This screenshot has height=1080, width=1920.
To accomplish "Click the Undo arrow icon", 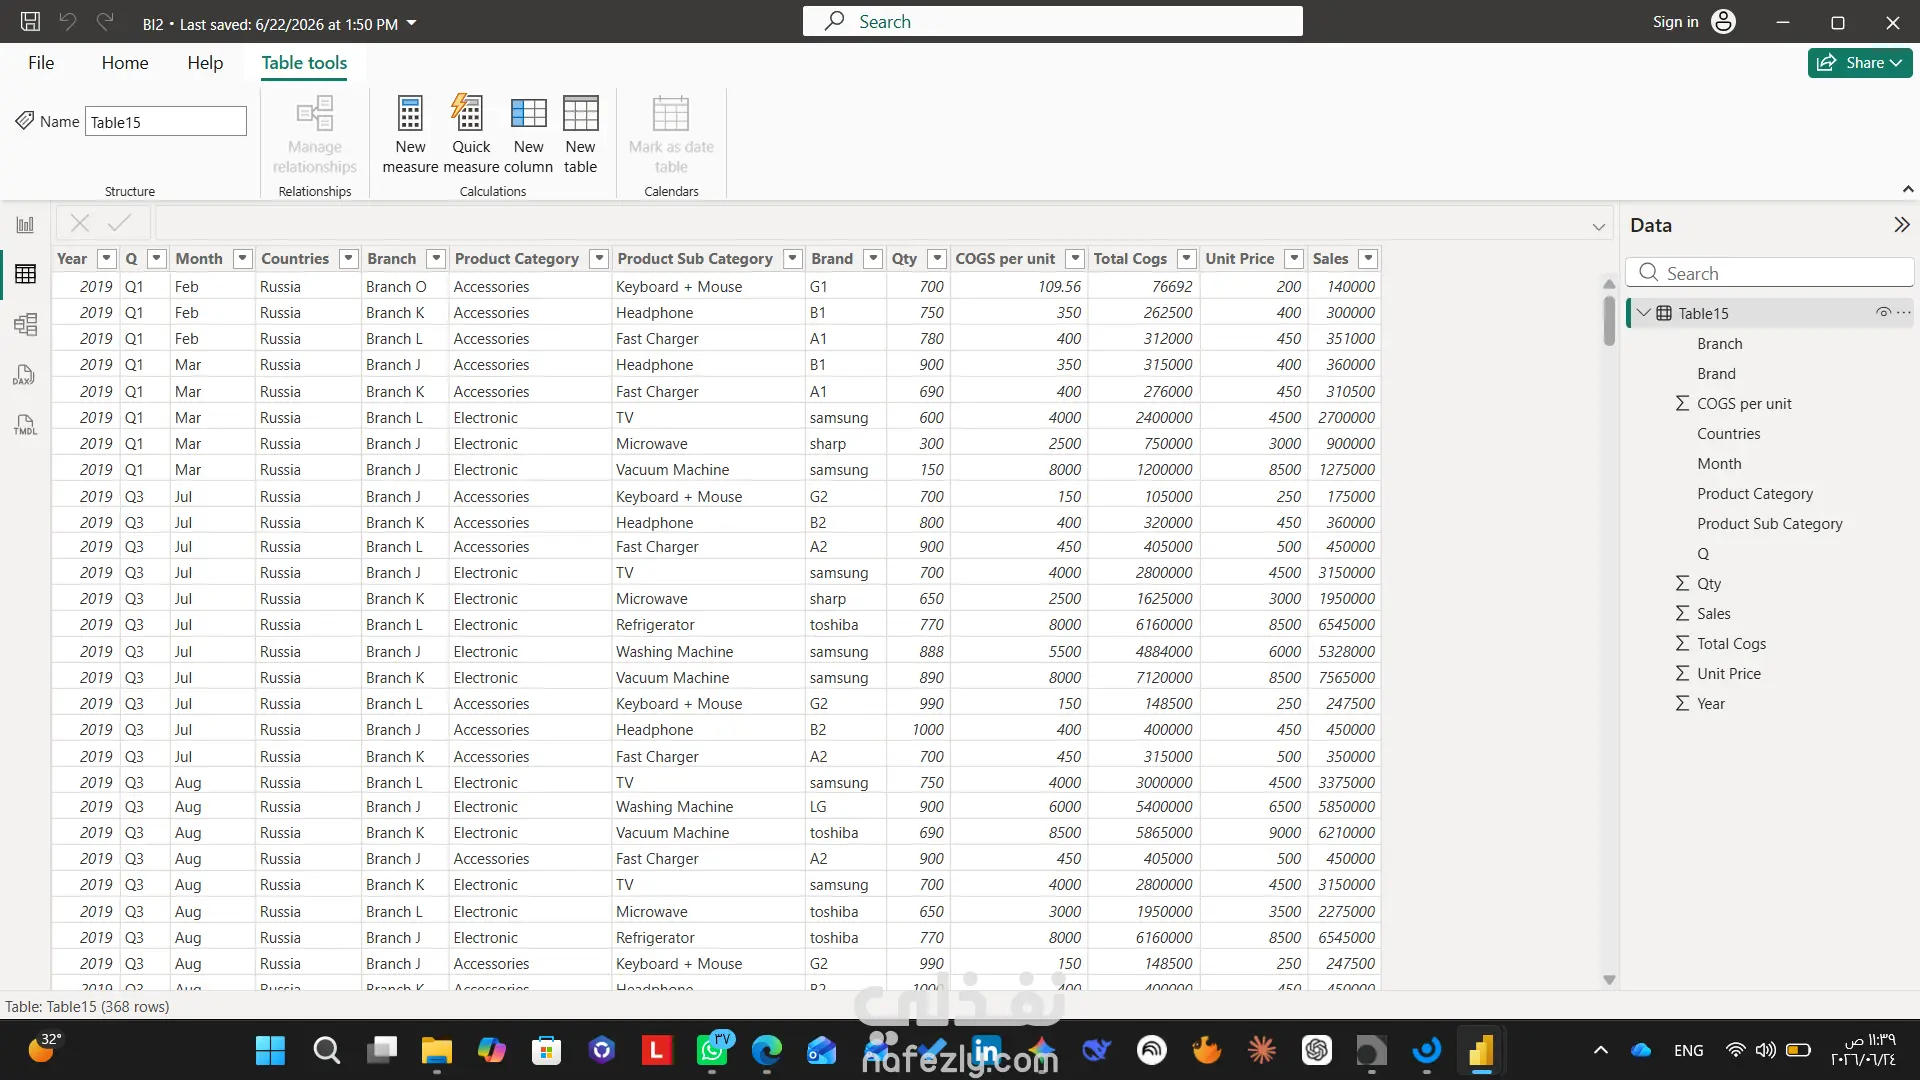I will (x=68, y=22).
